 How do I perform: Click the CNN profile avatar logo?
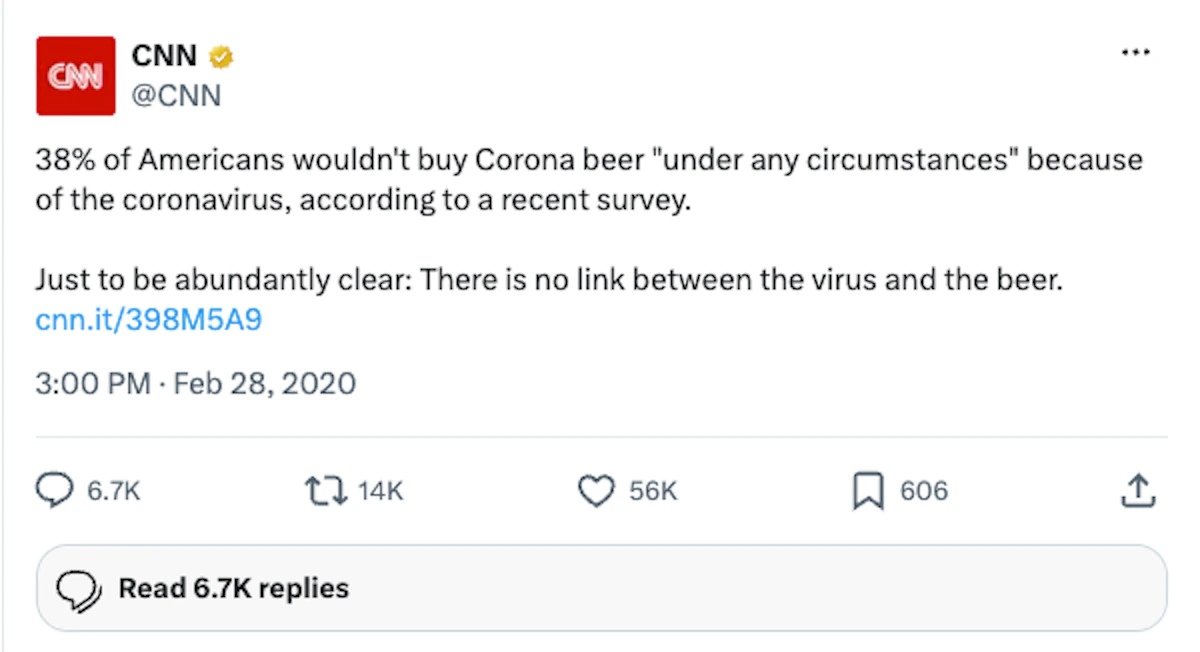click(76, 76)
